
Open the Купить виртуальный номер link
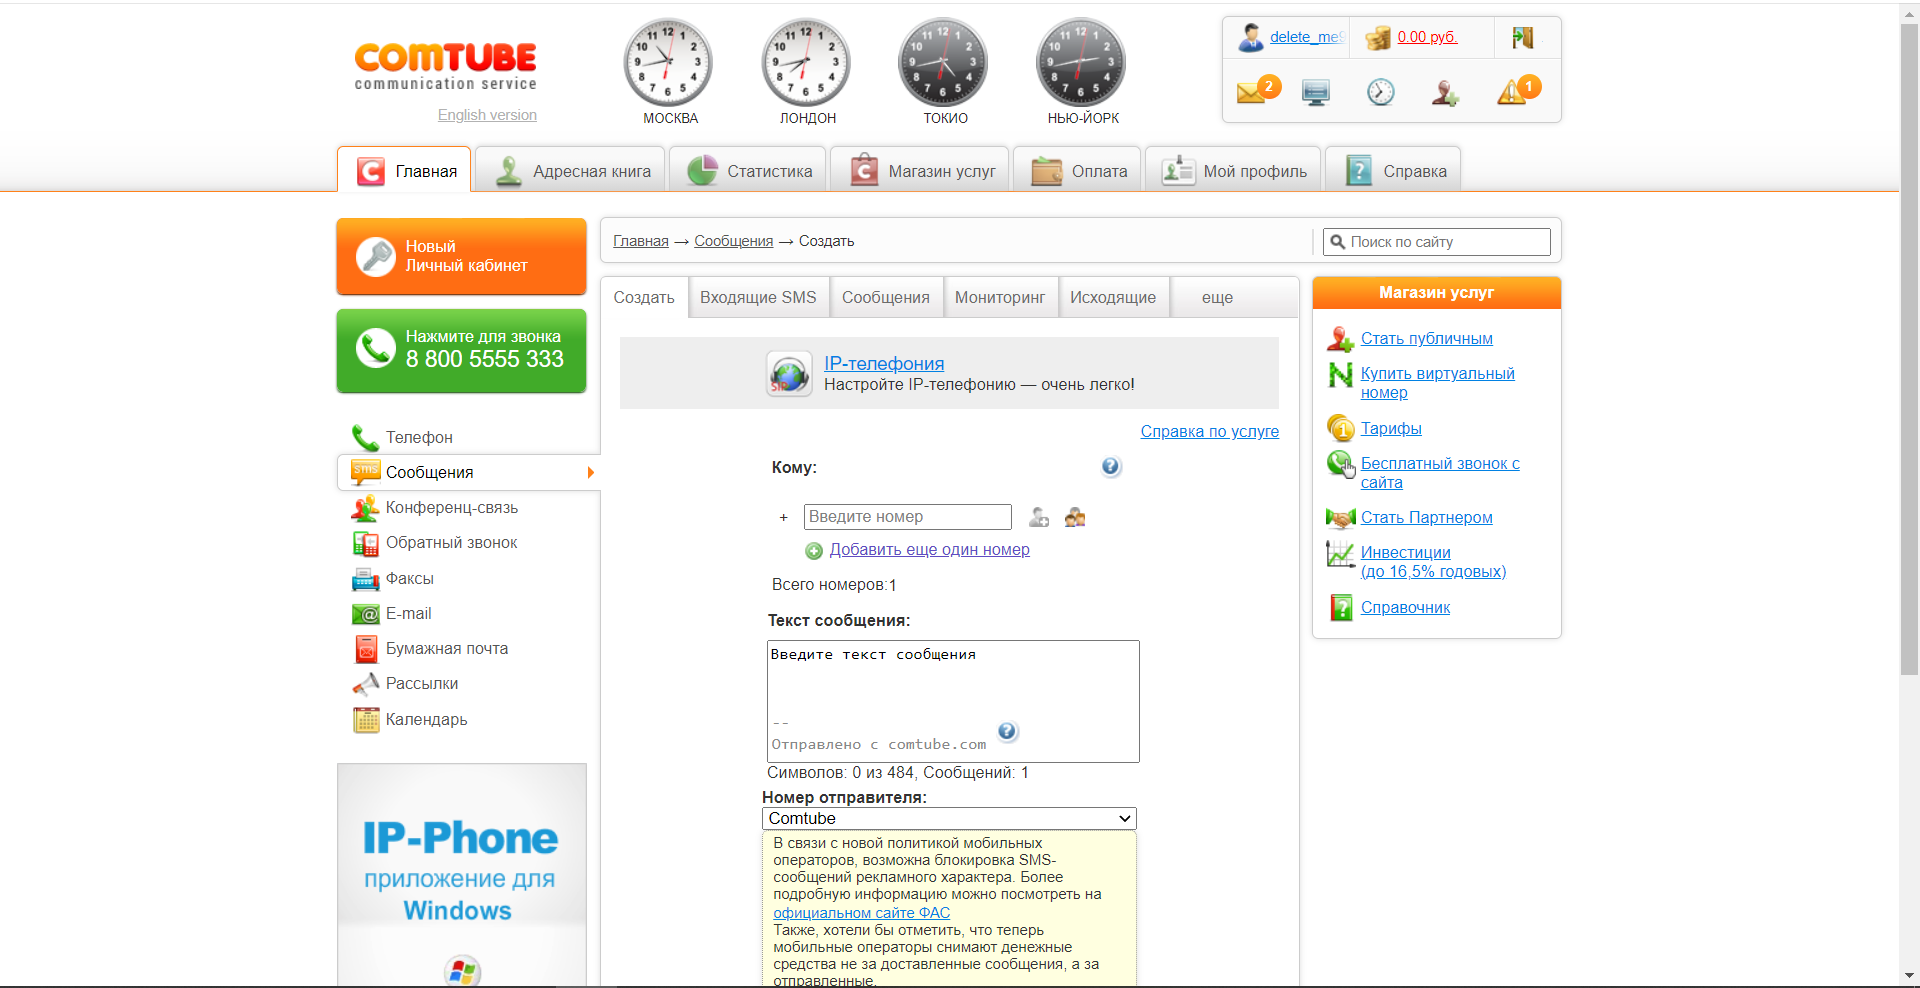[x=1437, y=383]
